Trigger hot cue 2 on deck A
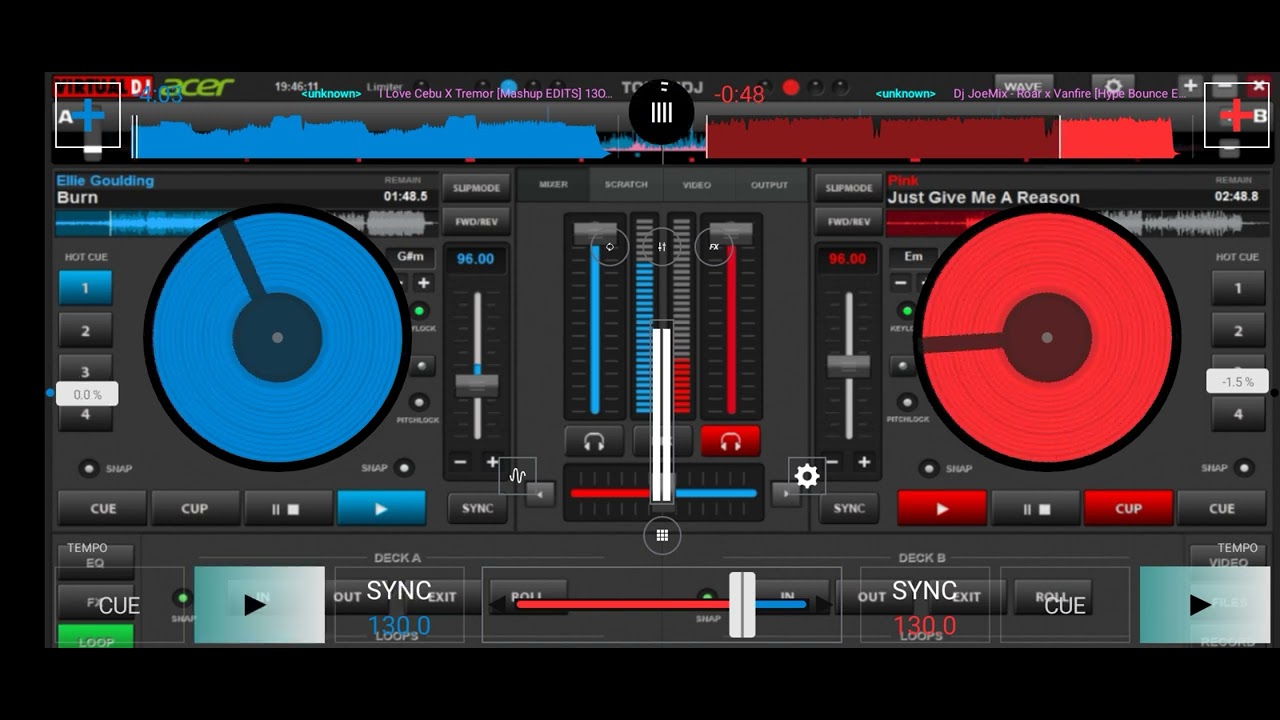 (x=85, y=331)
